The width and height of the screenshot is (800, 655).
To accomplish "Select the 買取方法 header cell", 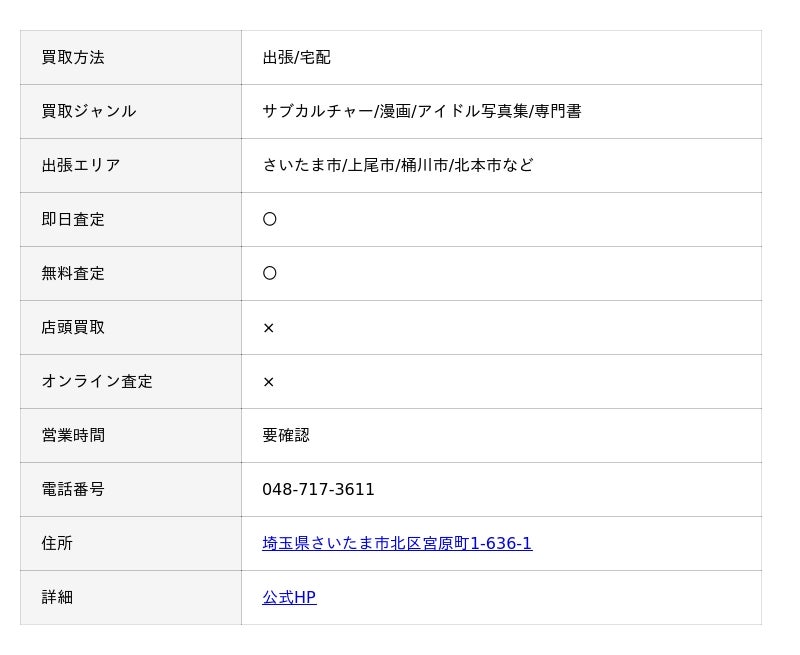I will 131,58.
